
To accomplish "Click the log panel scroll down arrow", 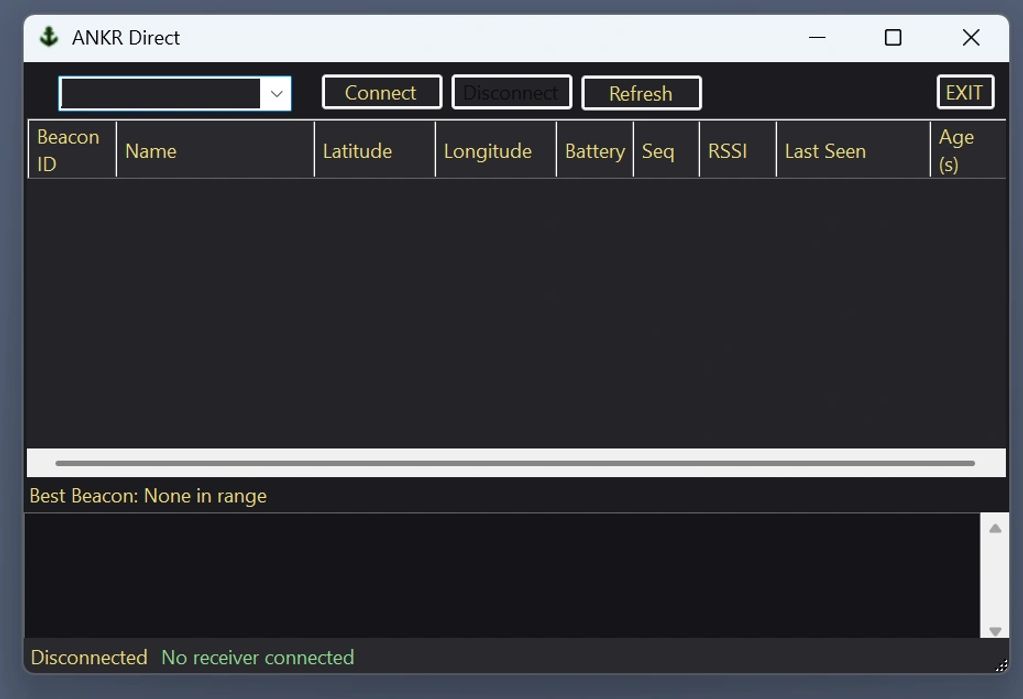I will (x=995, y=630).
